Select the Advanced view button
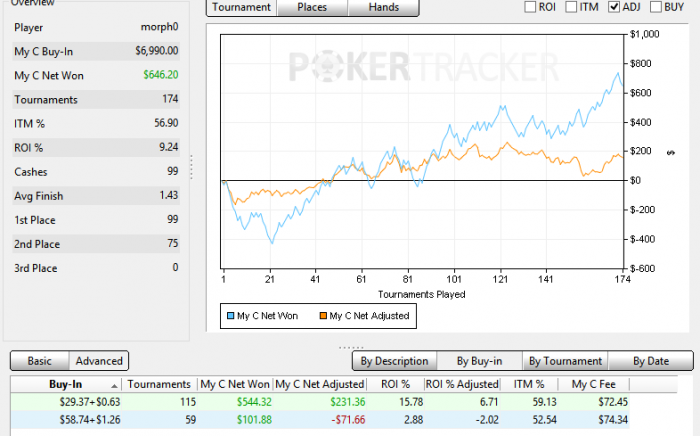The image size is (700, 436). [x=99, y=361]
